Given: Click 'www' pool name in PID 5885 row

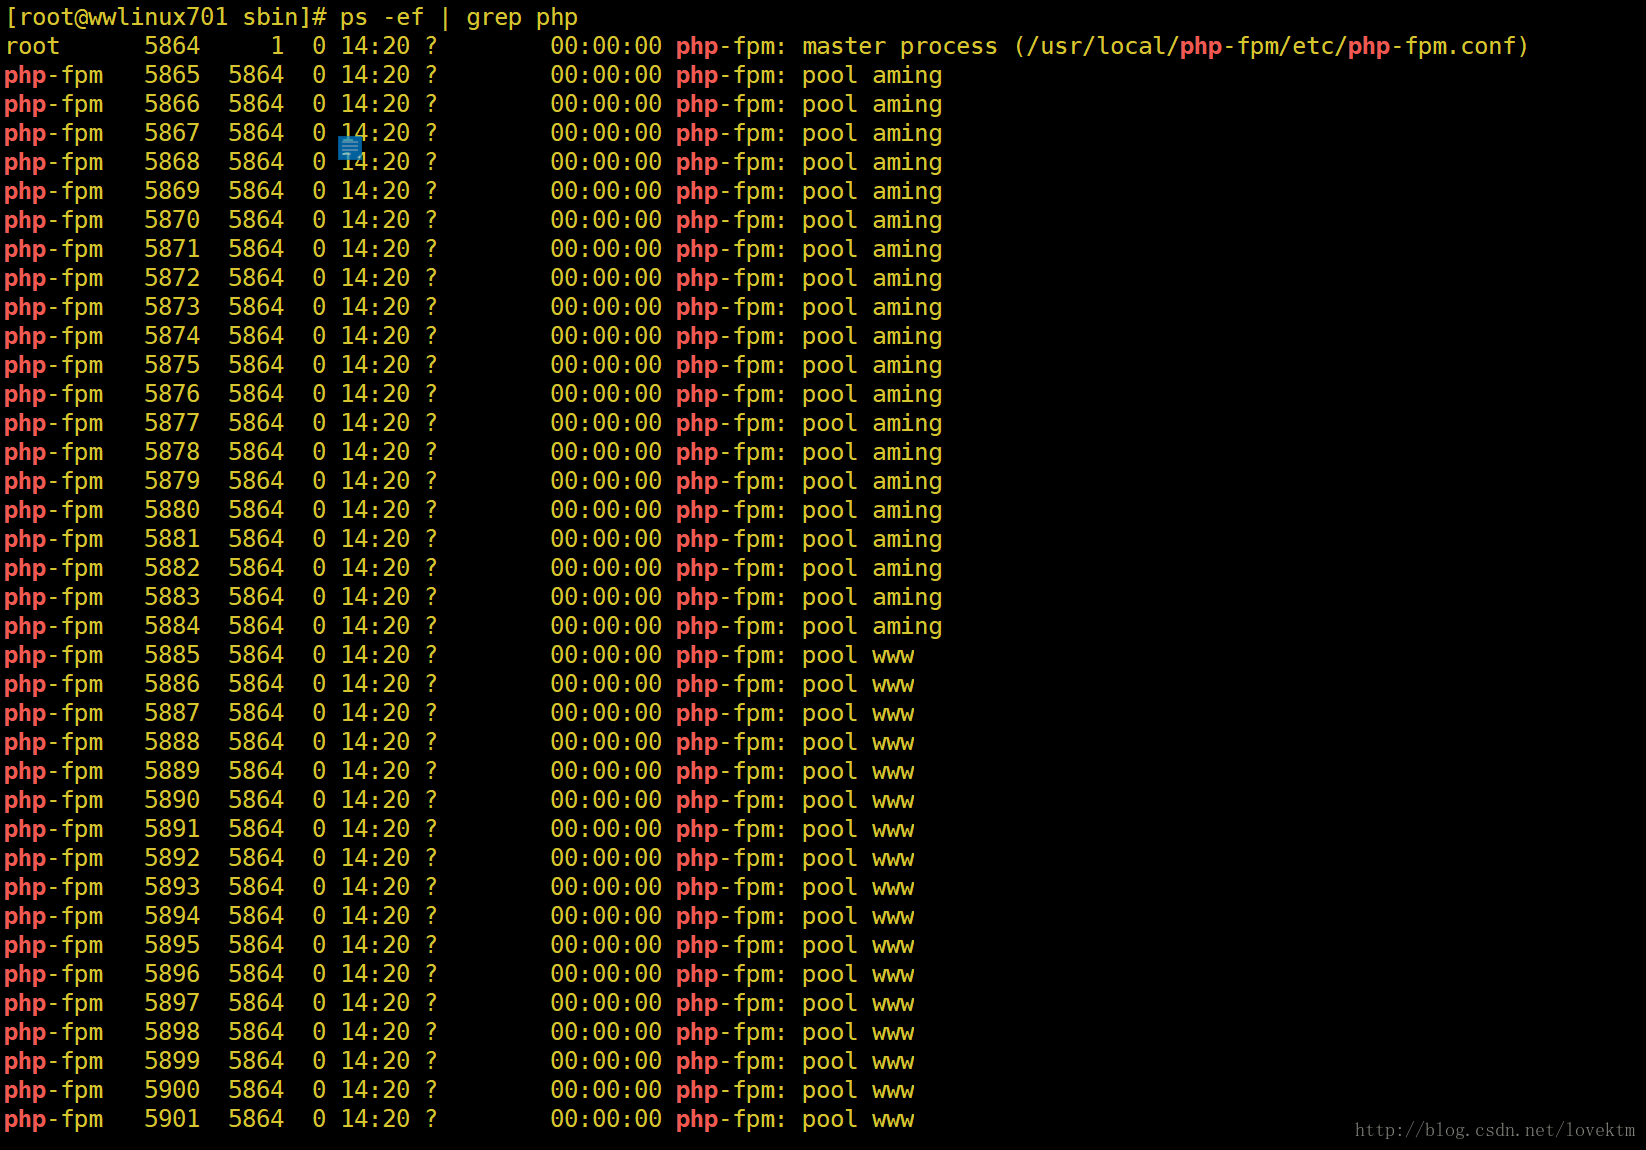Looking at the screenshot, I should click(x=893, y=656).
